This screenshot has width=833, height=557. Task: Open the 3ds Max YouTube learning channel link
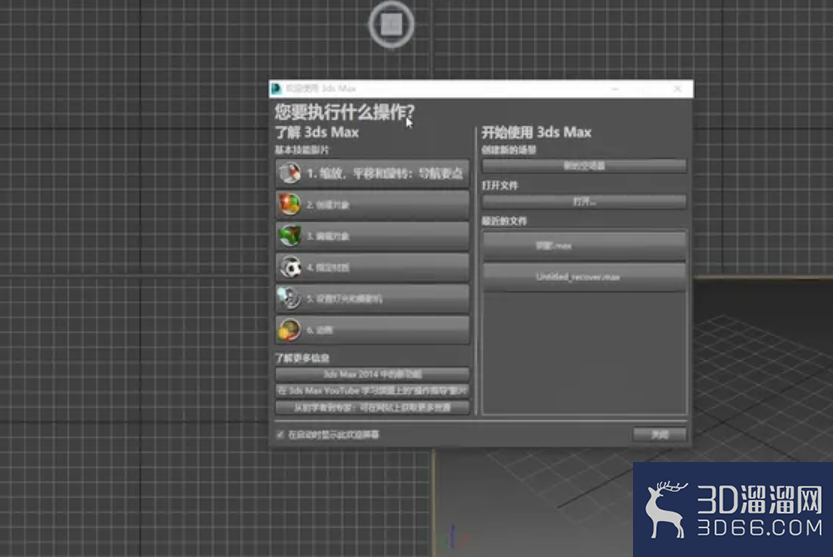click(x=372, y=391)
